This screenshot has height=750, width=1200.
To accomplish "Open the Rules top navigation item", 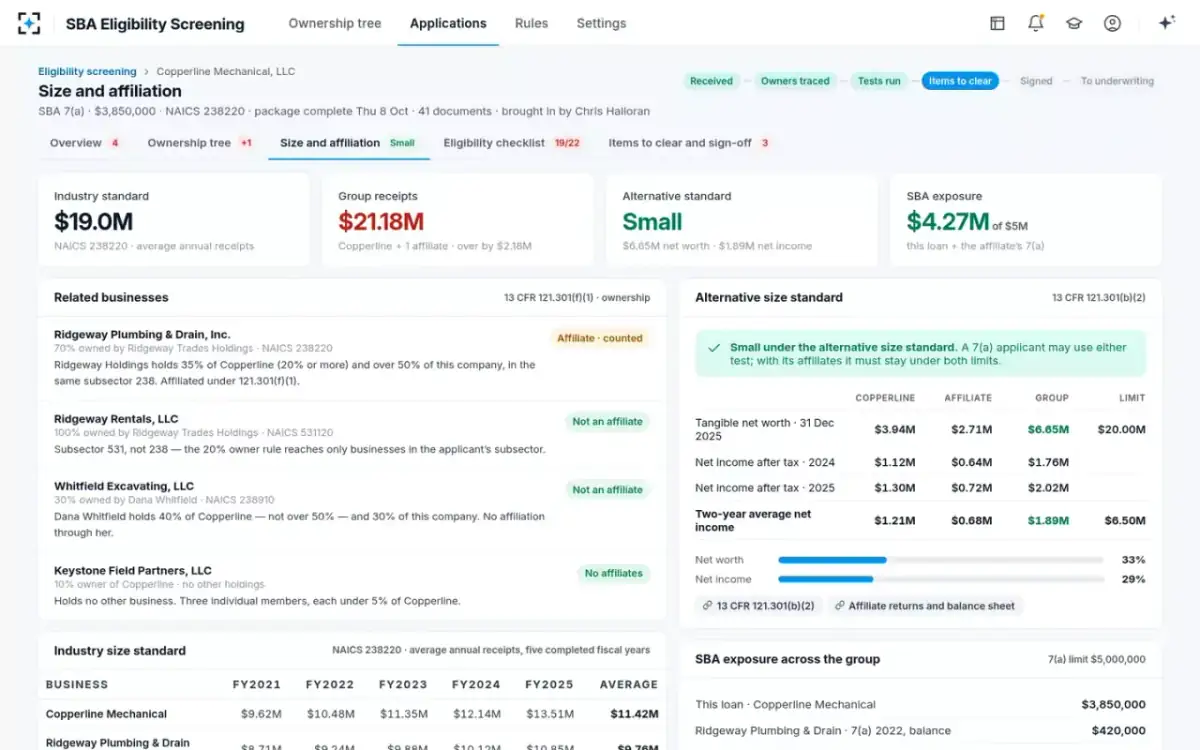I will pyautogui.click(x=531, y=23).
